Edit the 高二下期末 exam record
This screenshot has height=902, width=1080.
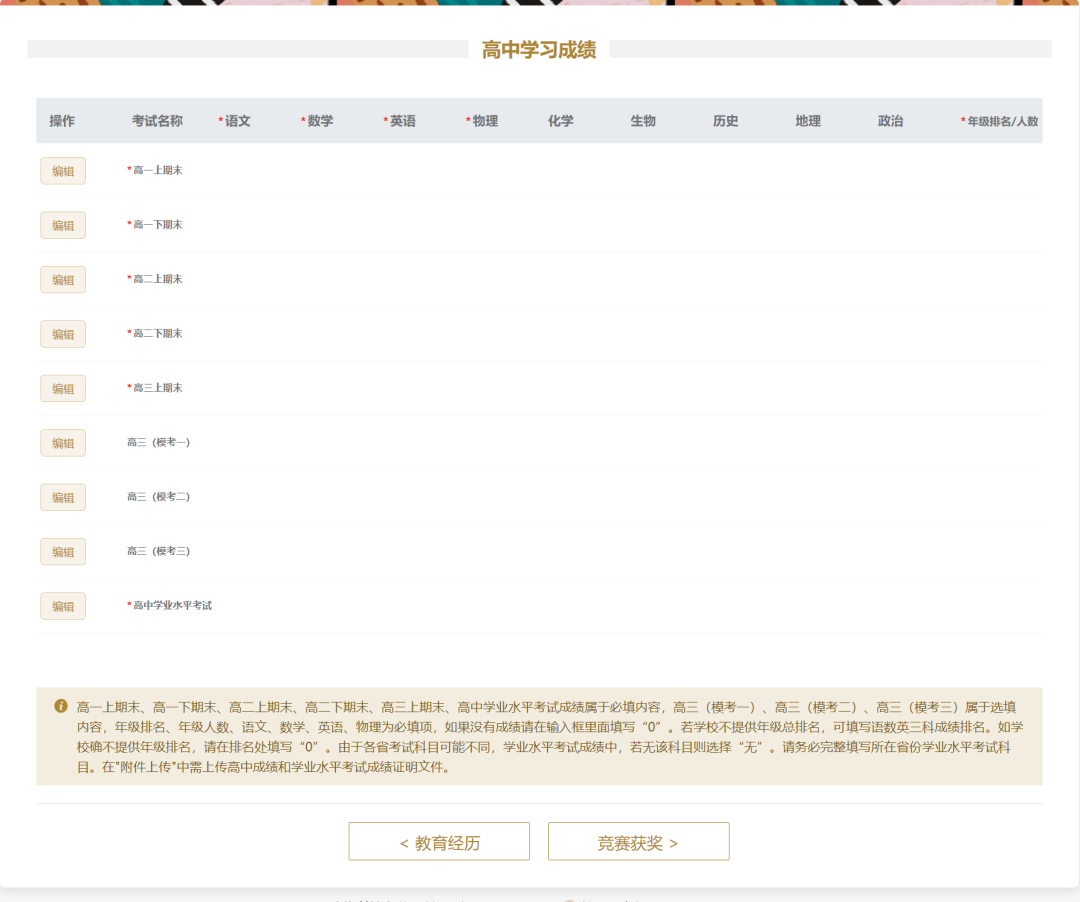coord(63,334)
